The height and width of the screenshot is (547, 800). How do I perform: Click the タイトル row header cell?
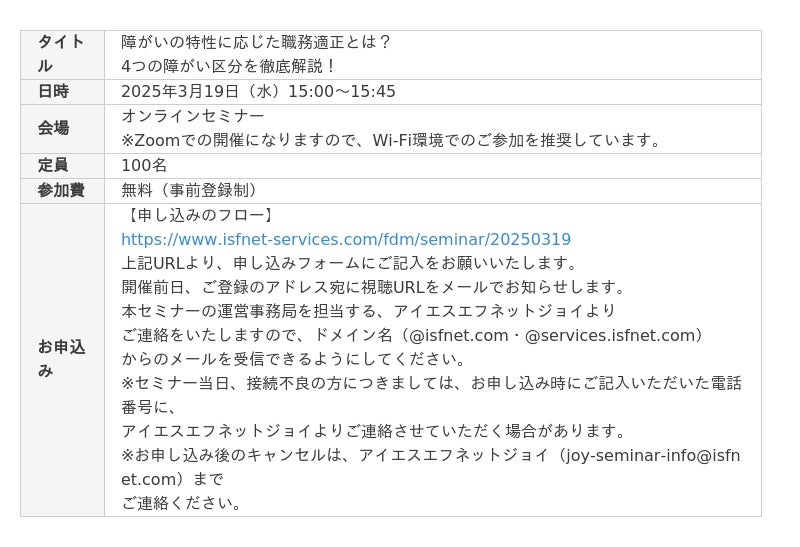tap(63, 55)
